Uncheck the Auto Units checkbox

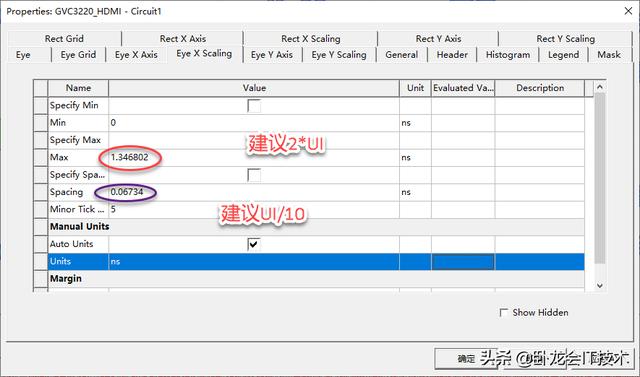[x=254, y=244]
